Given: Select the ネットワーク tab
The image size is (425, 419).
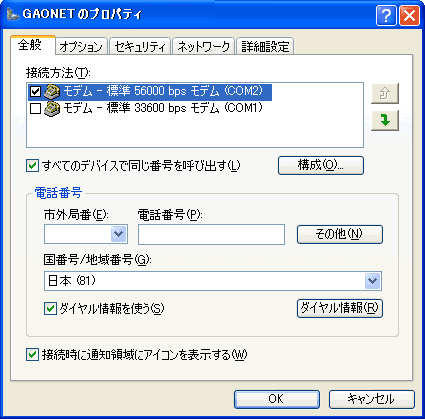Looking at the screenshot, I should pos(203,46).
